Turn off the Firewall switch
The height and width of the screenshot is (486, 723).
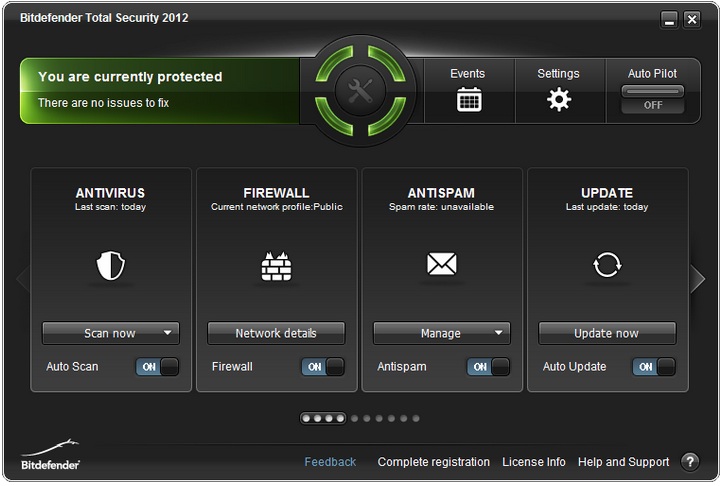click(323, 367)
